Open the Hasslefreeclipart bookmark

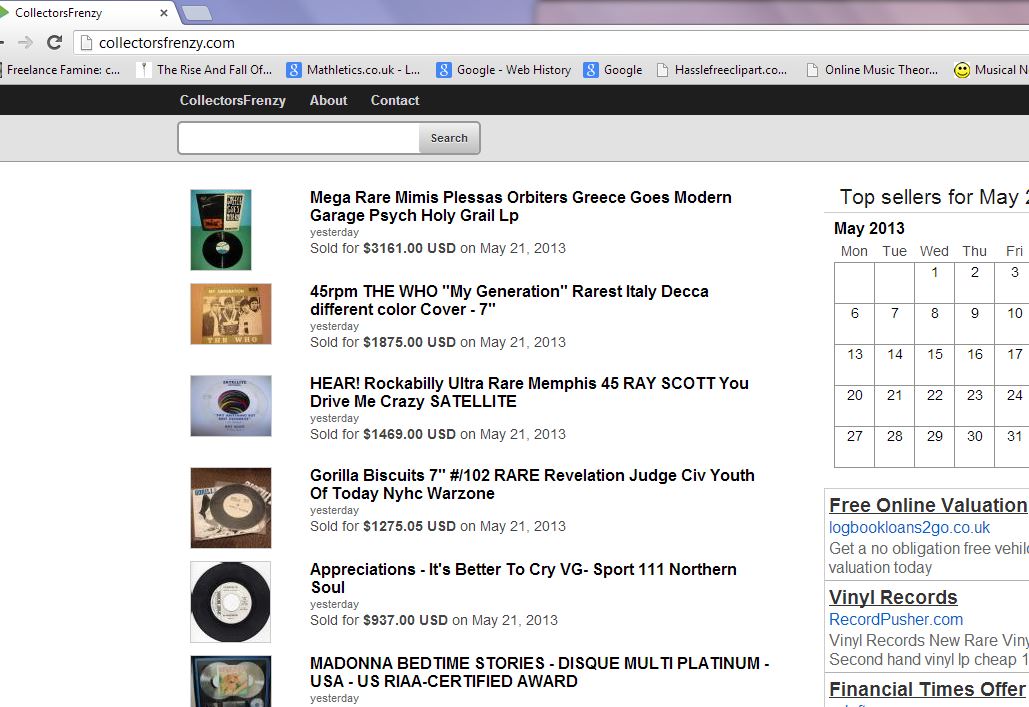722,70
